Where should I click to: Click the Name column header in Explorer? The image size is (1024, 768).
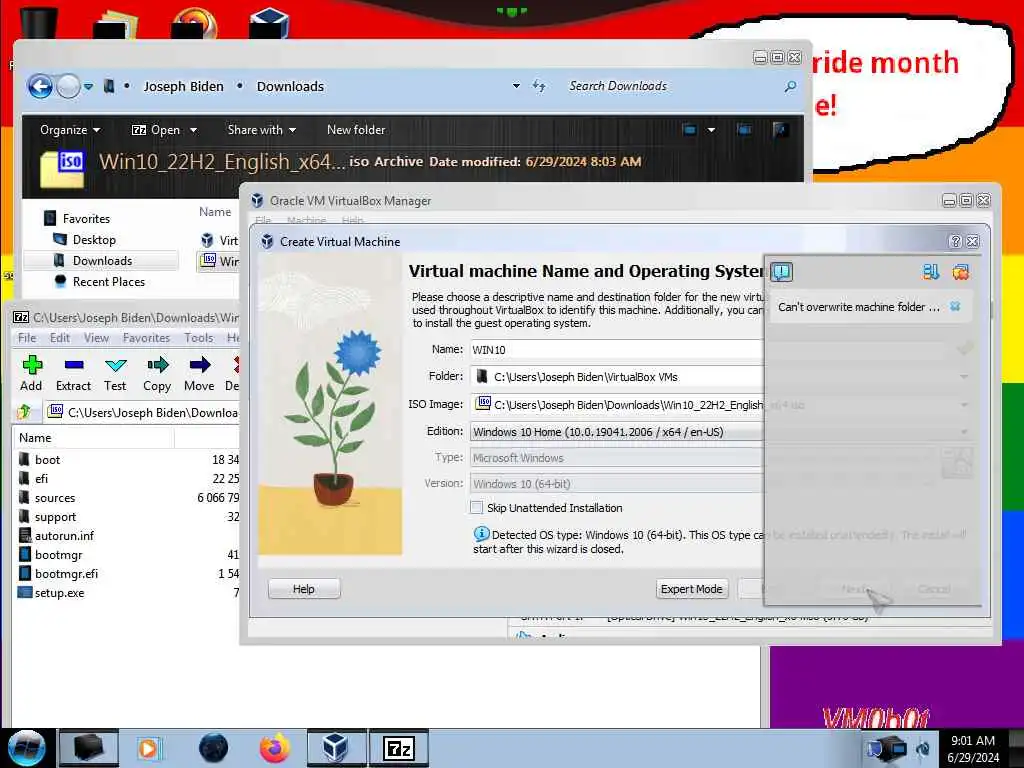(215, 212)
